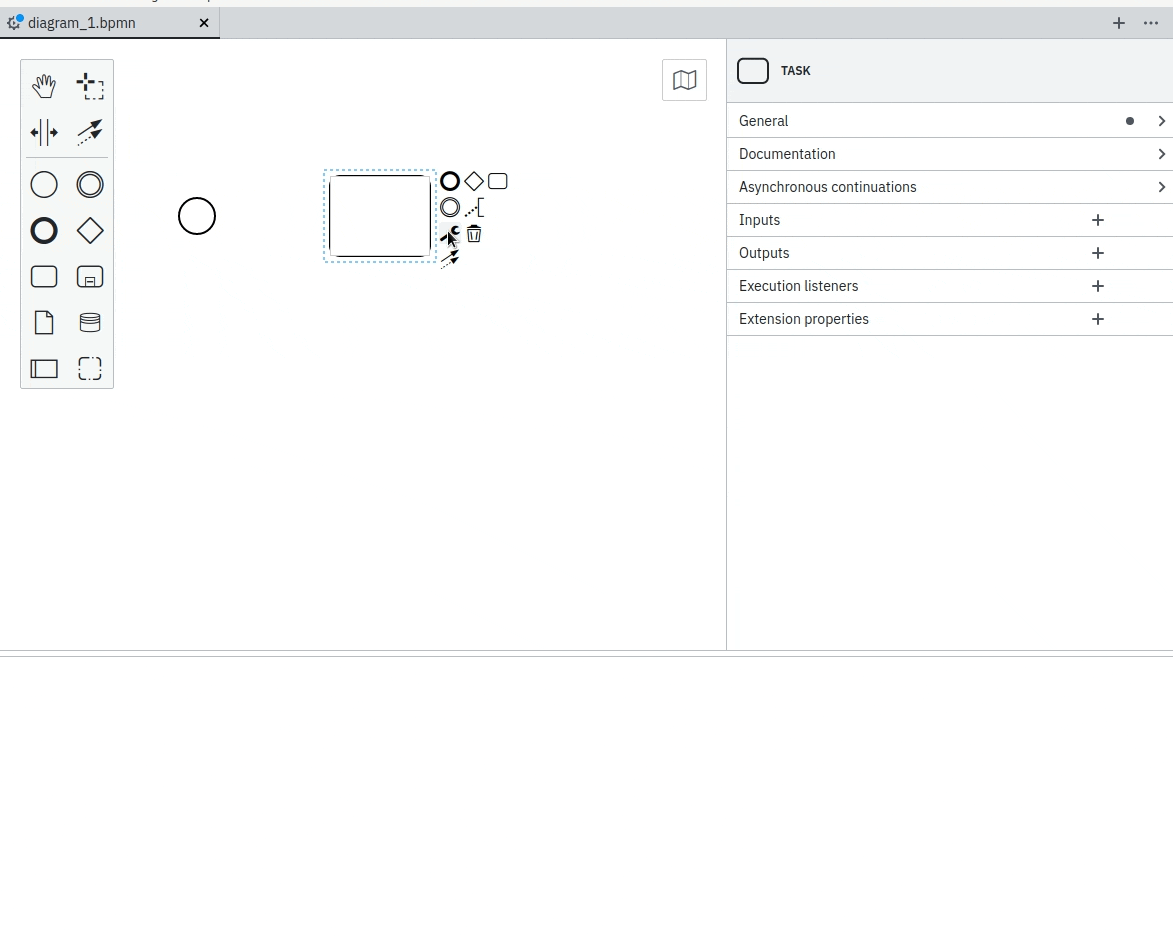This screenshot has width=1173, height=936.
Task: Open the more options menu at top right
Action: pyautogui.click(x=1151, y=23)
